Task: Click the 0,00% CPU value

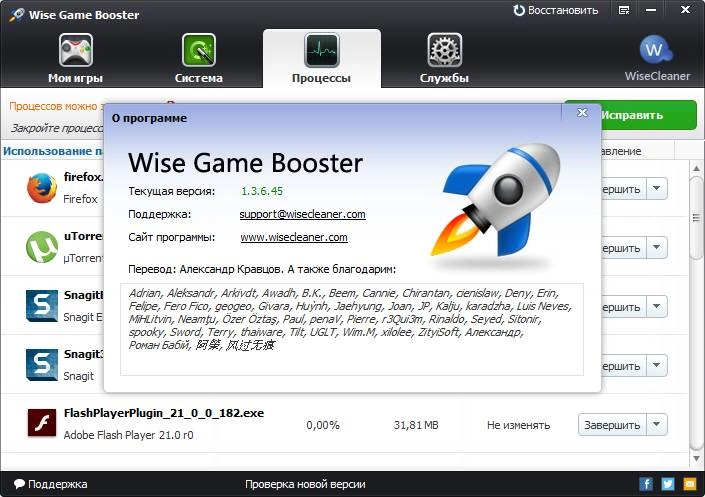Action: 323,425
